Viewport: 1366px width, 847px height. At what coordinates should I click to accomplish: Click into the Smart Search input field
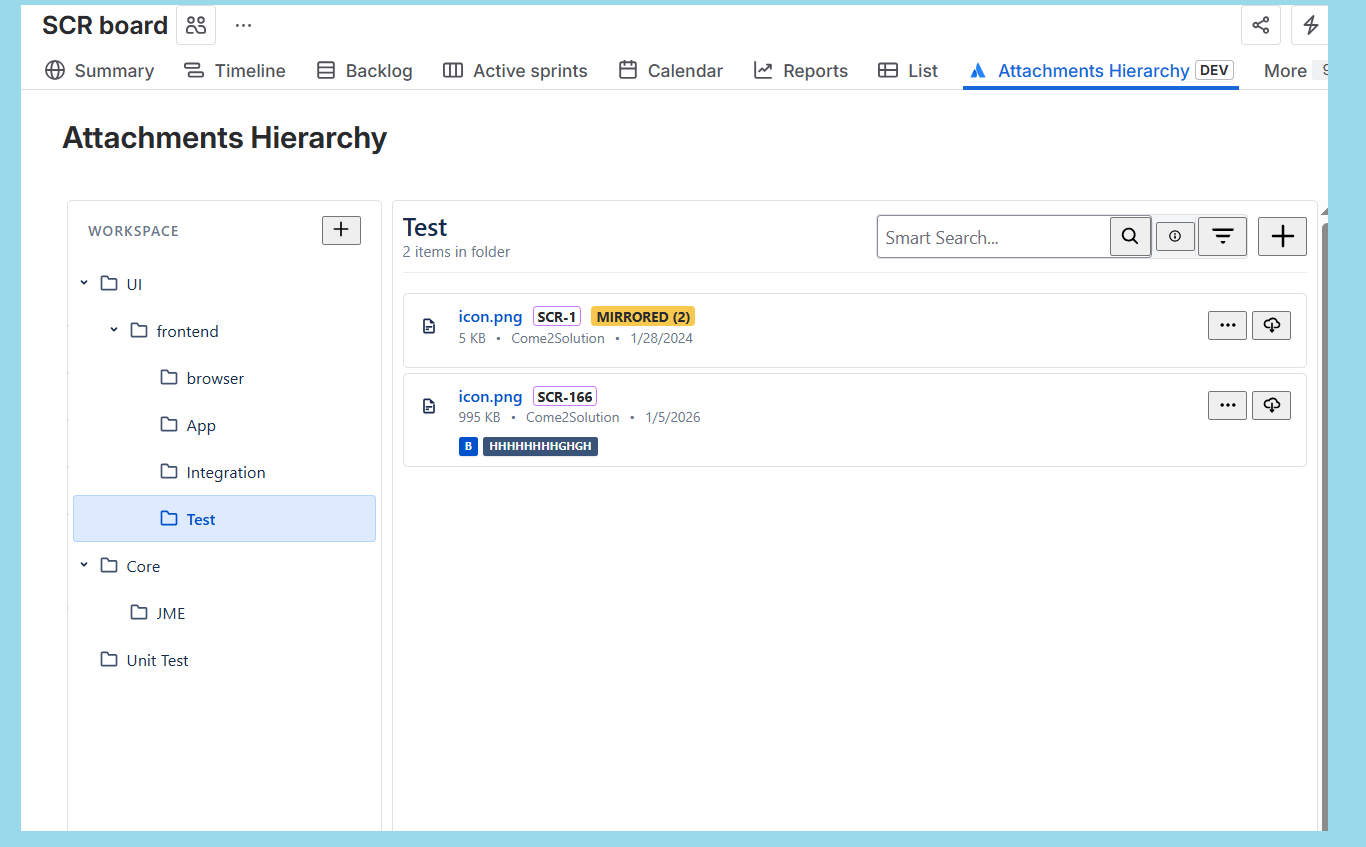coord(994,237)
